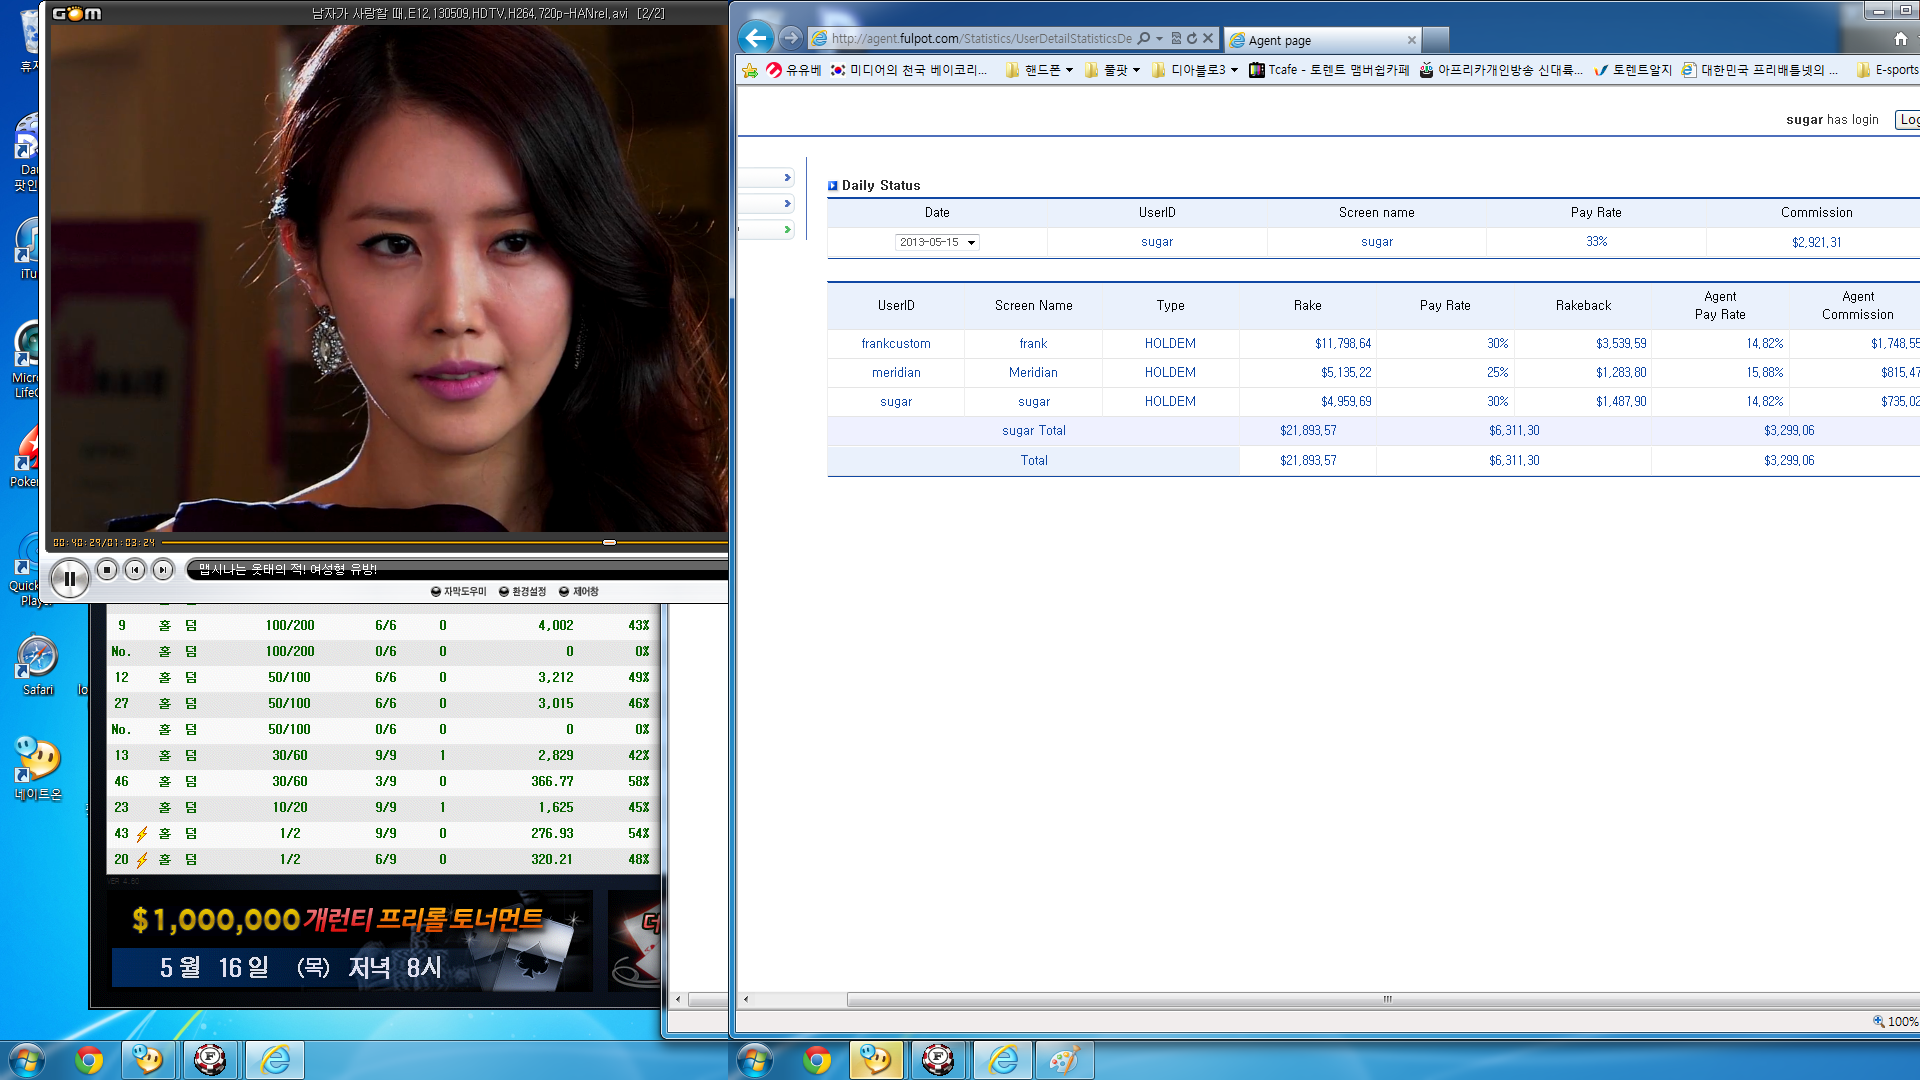Open the date dropdown showing 2013-05-15
Image resolution: width=1920 pixels, height=1080 pixels.
coord(937,242)
